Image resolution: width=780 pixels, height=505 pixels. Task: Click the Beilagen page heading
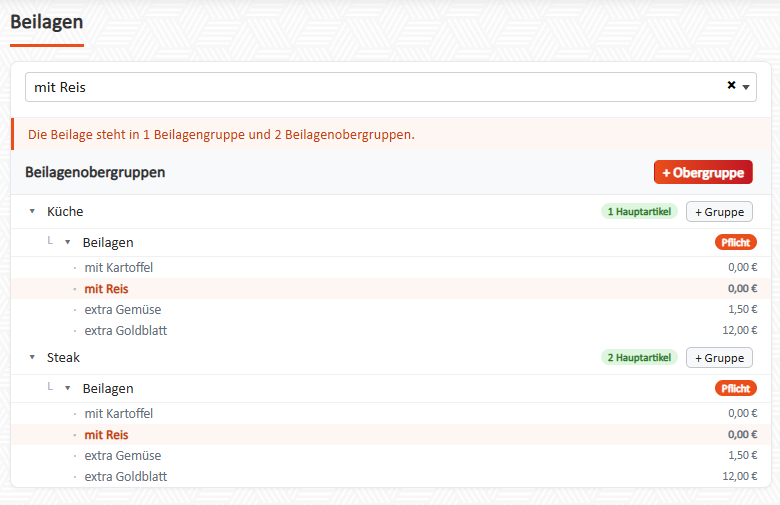(47, 22)
